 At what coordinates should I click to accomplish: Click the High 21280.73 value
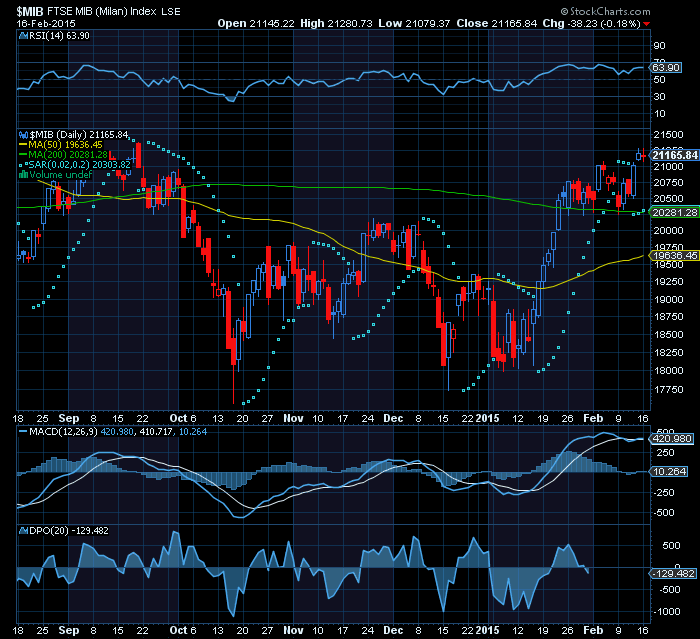click(x=336, y=23)
